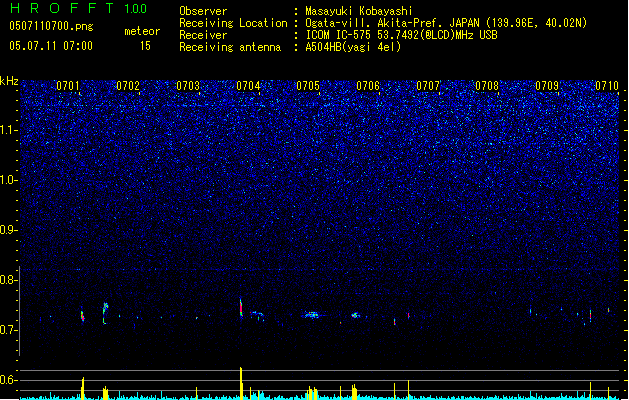Click the date stamp 05.07.11 07:00
The image size is (629, 400).
(51, 46)
